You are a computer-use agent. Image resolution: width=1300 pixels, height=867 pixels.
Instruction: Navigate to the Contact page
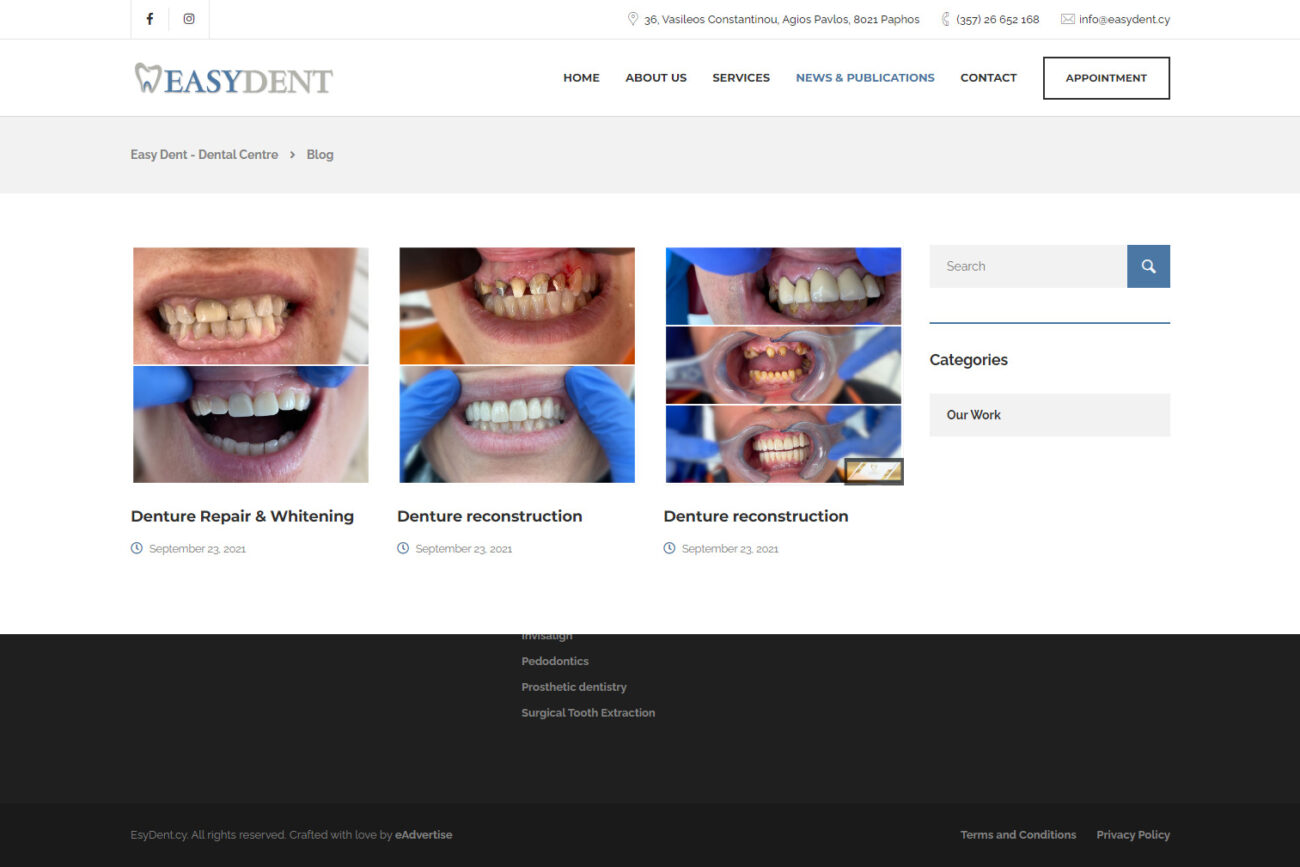point(988,78)
